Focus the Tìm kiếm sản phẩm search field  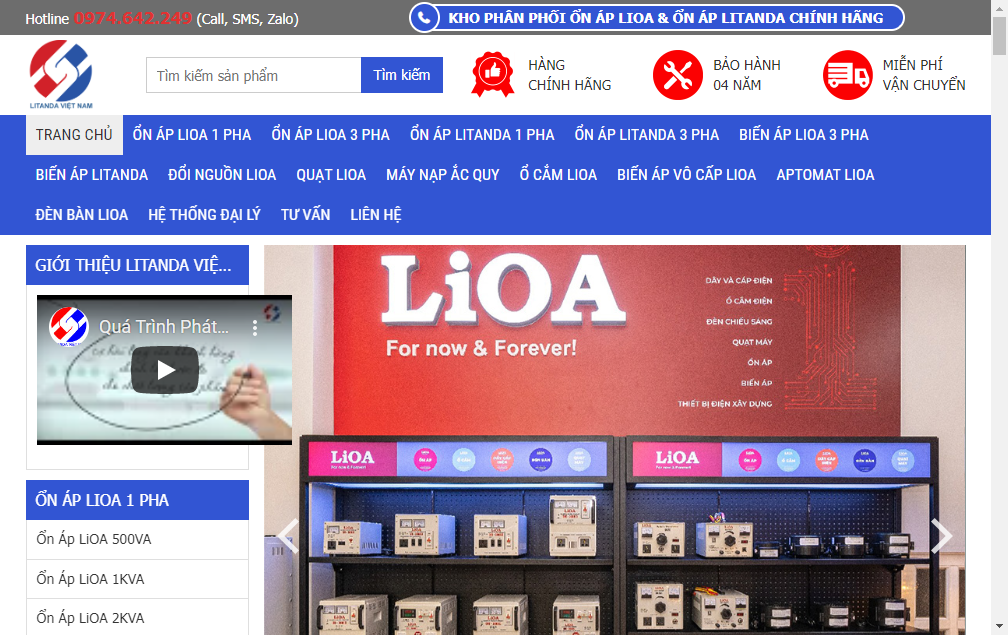coord(253,75)
